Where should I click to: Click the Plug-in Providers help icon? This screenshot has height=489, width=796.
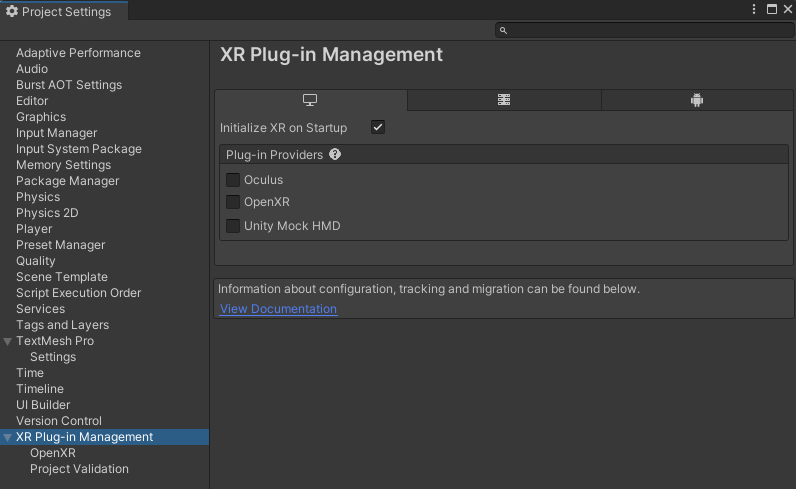[335, 155]
